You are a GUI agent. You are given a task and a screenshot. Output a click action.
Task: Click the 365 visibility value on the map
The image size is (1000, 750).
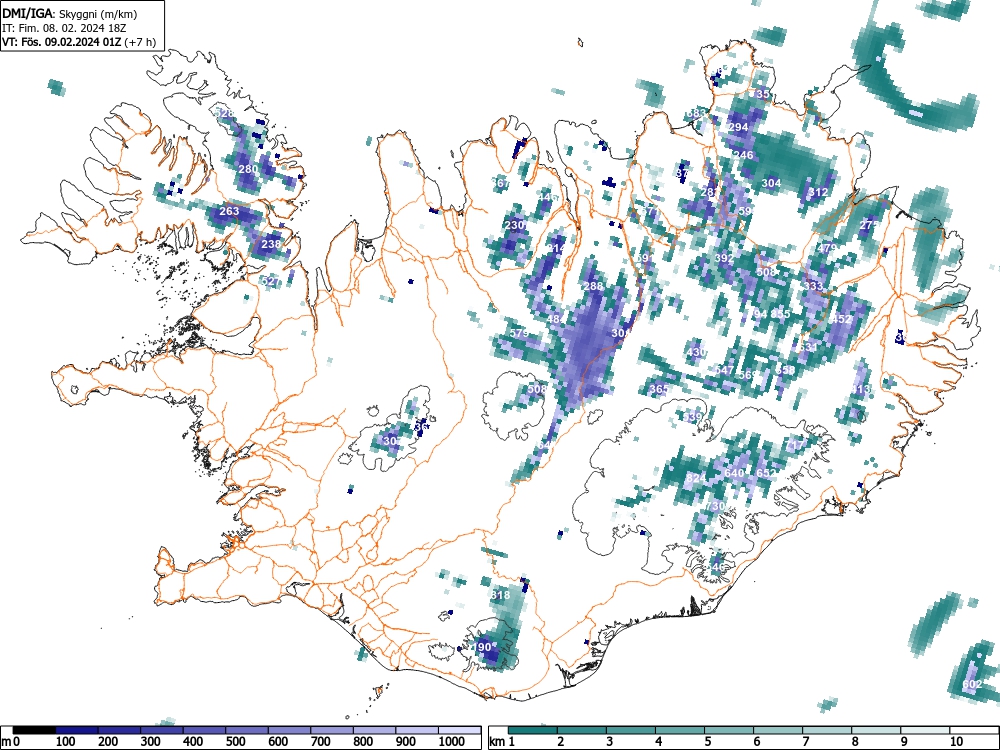pyautogui.click(x=659, y=389)
